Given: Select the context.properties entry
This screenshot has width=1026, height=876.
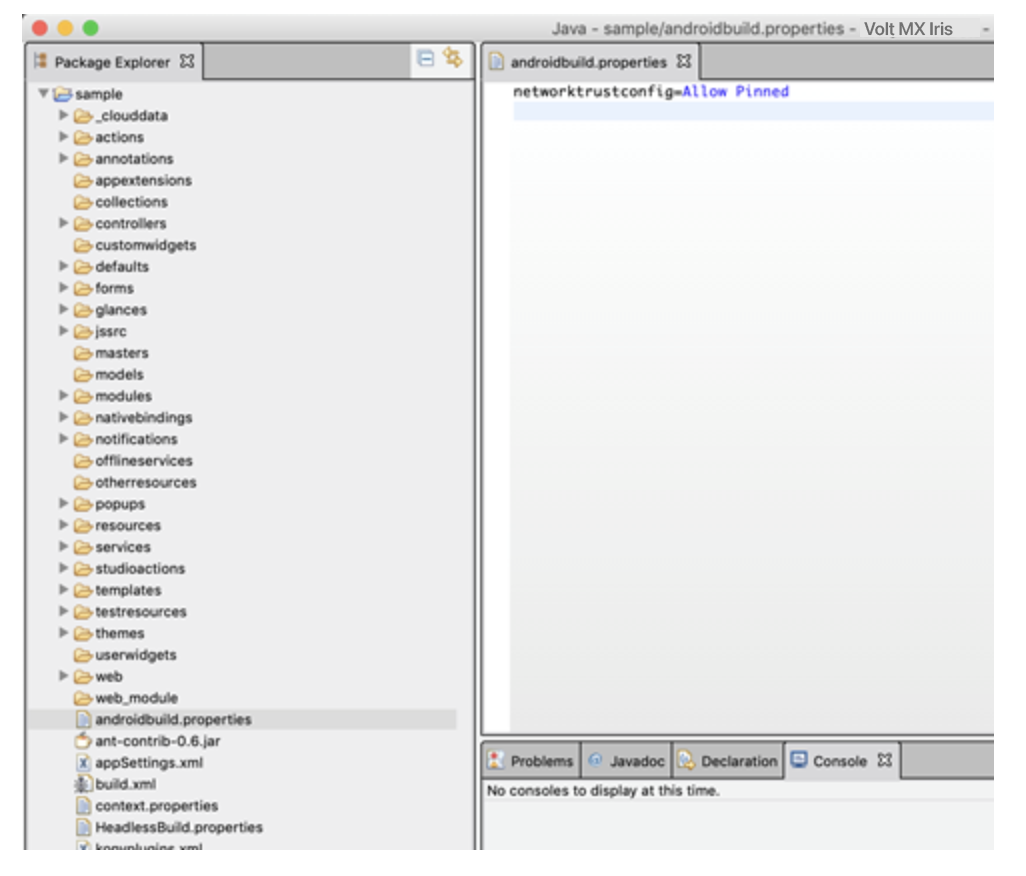Looking at the screenshot, I should [156, 806].
